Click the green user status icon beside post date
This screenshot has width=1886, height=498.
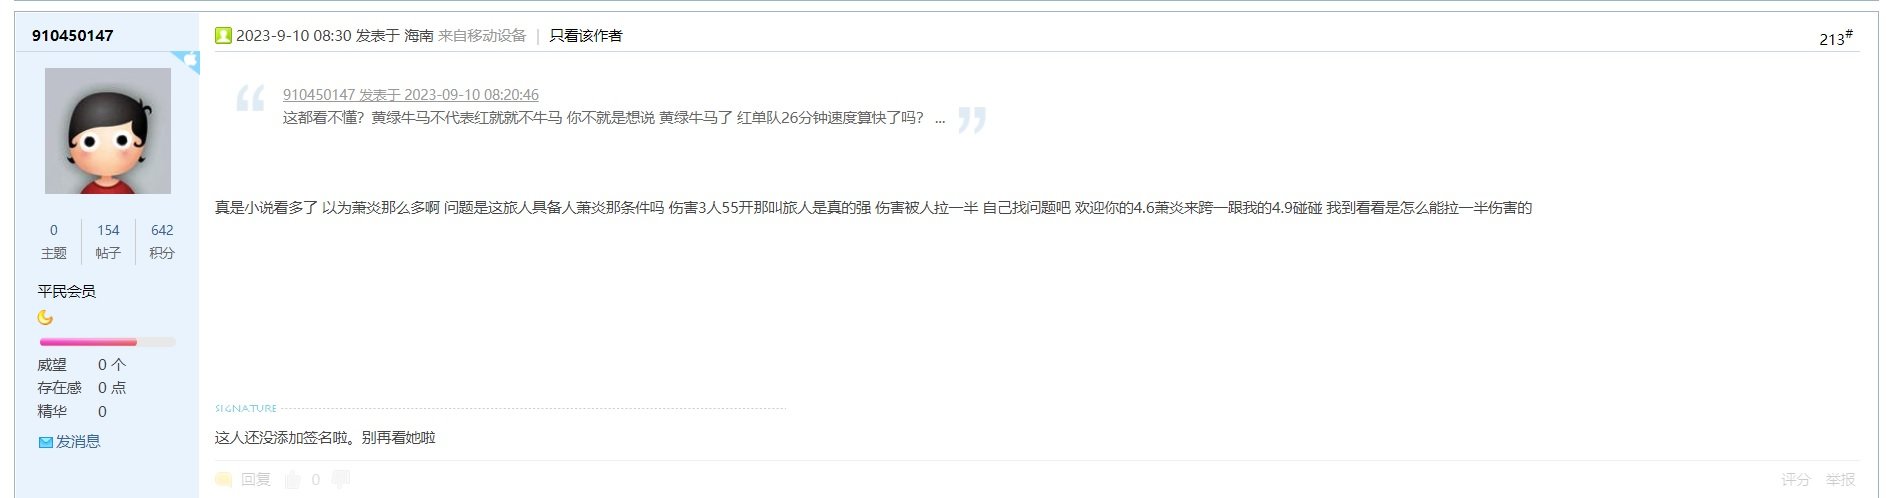click(223, 36)
